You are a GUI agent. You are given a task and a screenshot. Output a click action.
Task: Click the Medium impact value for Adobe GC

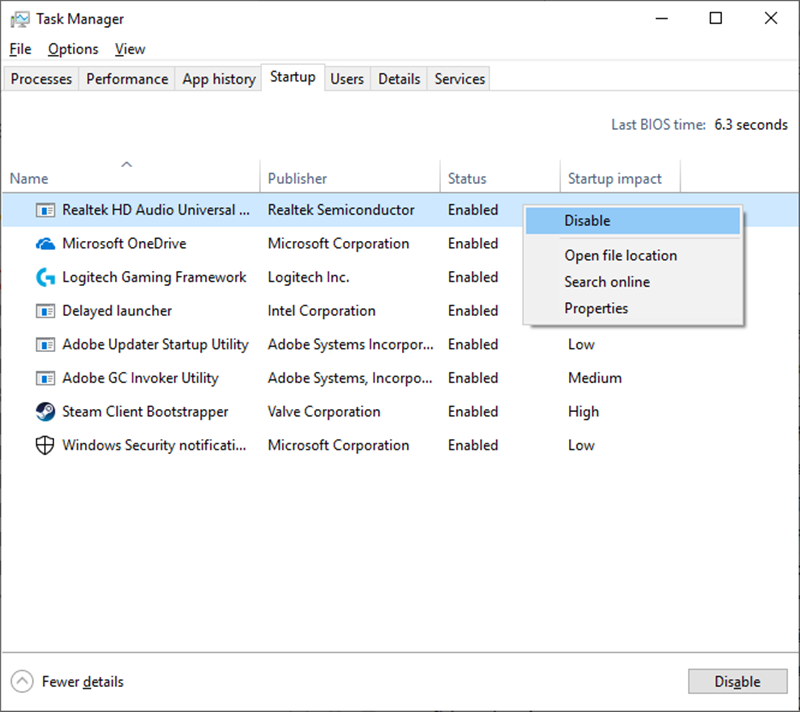pyautogui.click(x=595, y=378)
